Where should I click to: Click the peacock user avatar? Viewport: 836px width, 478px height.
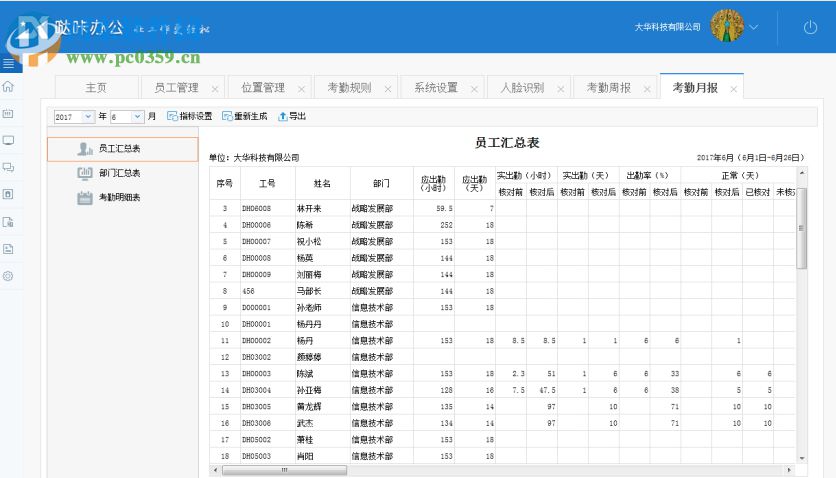click(727, 26)
